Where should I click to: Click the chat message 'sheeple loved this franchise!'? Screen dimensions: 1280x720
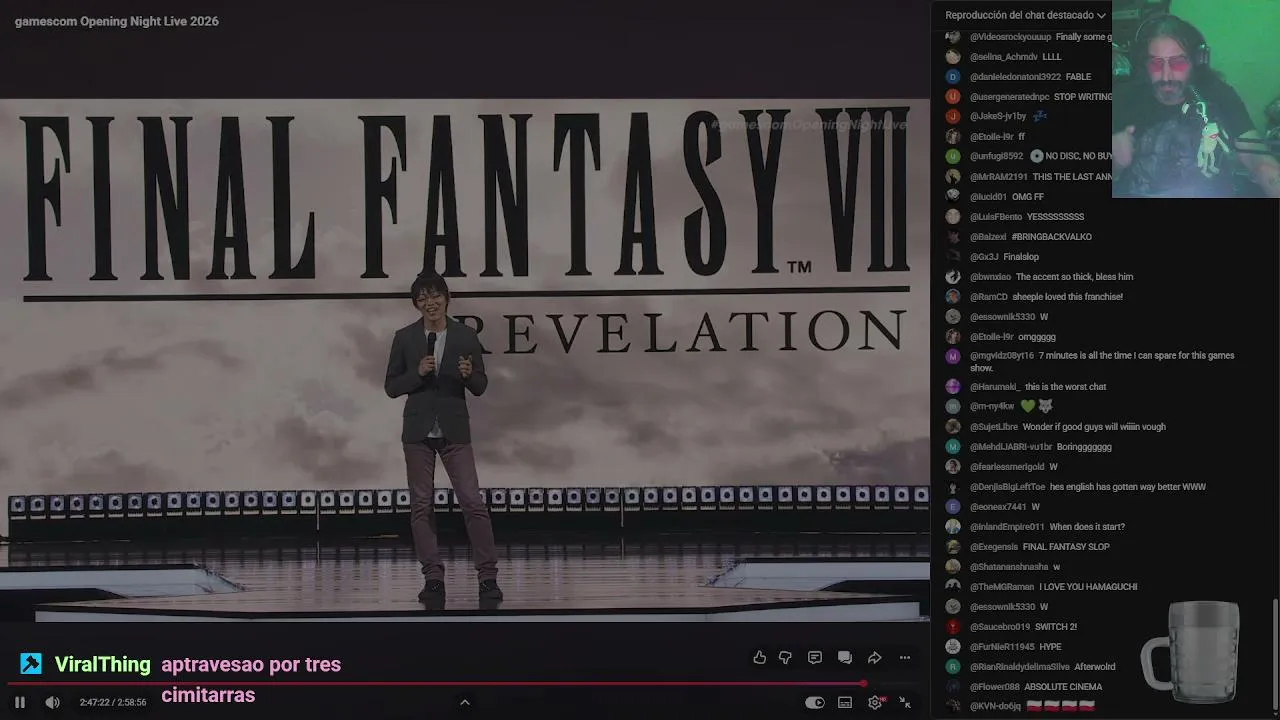pyautogui.click(x=1067, y=297)
